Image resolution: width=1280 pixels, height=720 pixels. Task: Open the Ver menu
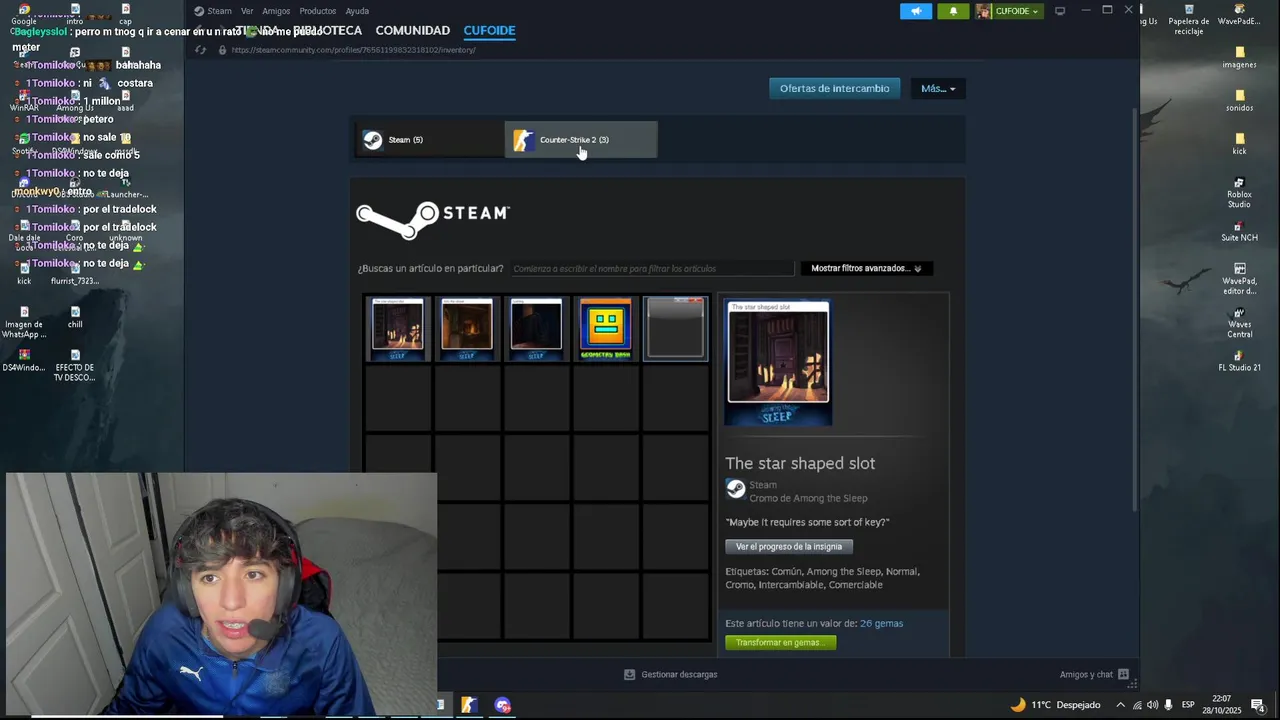click(x=247, y=11)
